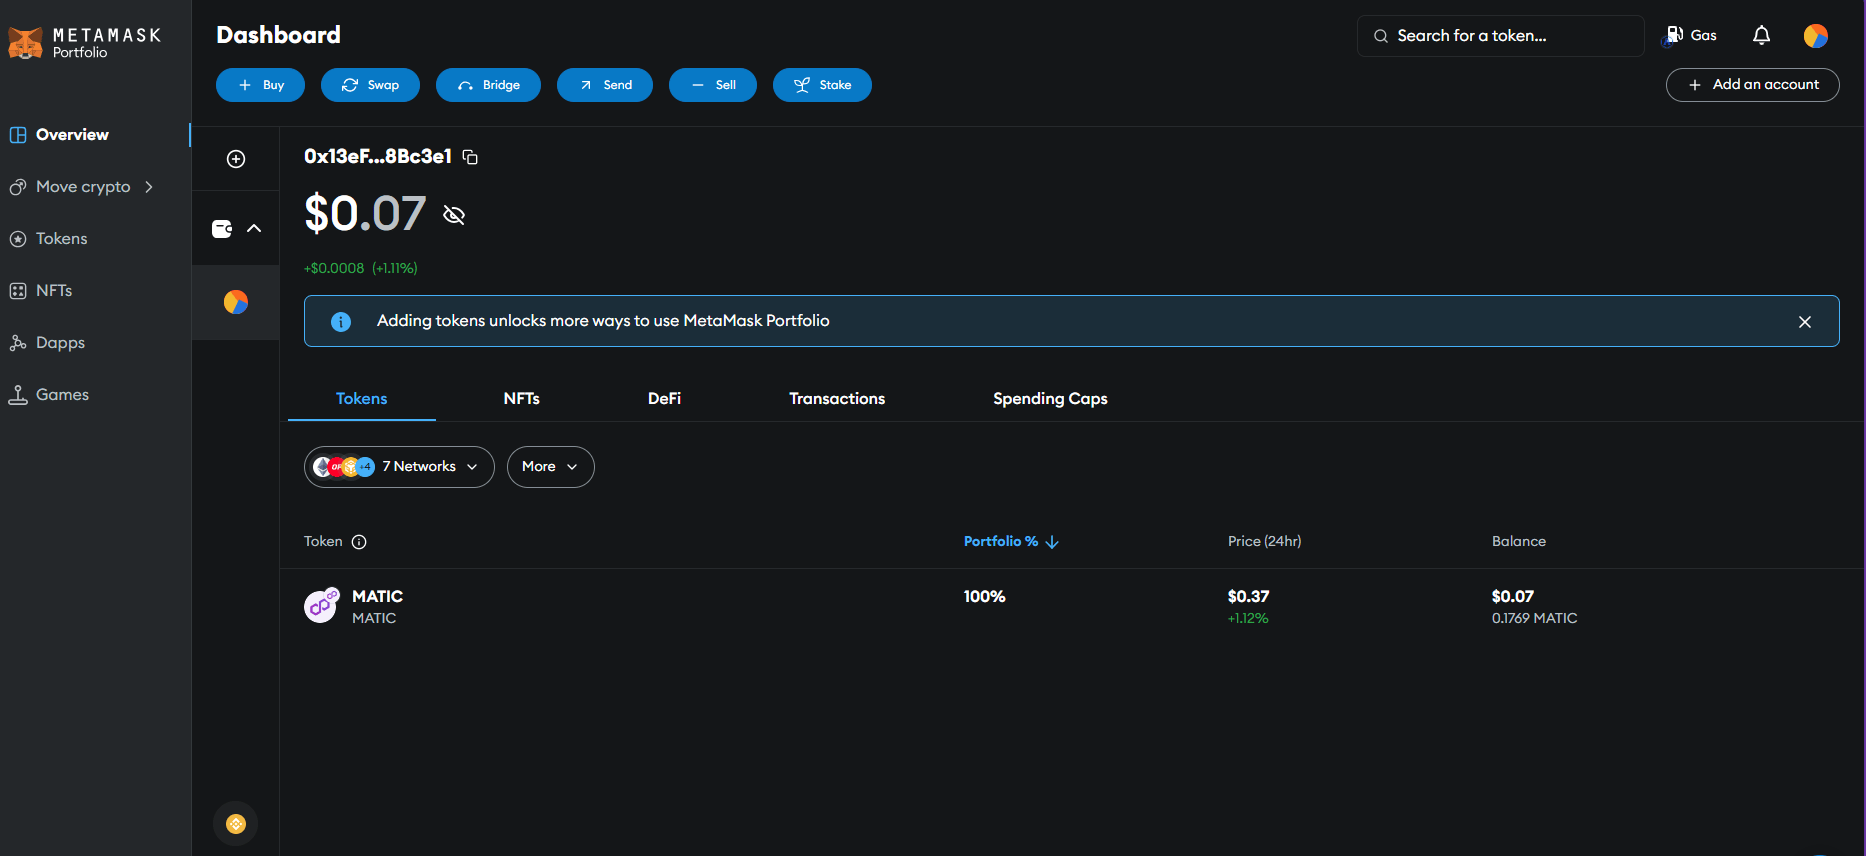Collapse the wallet accounts list chevron
Image resolution: width=1866 pixels, height=856 pixels.
click(x=254, y=229)
